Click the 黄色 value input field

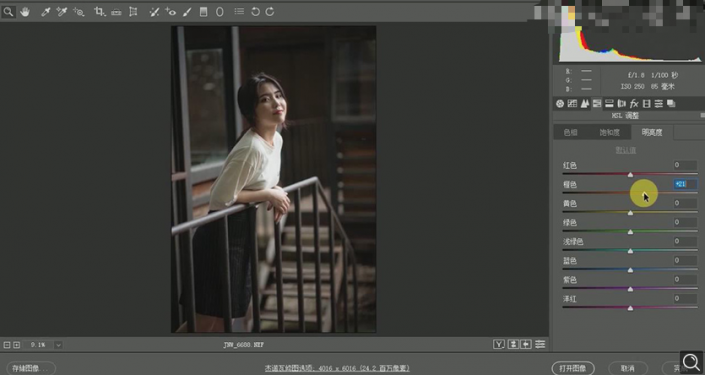pos(685,203)
